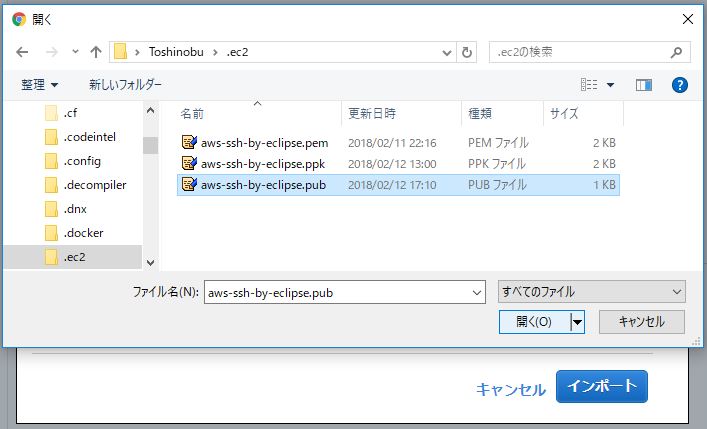Select the .codeintel folder in tree
The height and width of the screenshot is (429, 707).
pos(90,137)
